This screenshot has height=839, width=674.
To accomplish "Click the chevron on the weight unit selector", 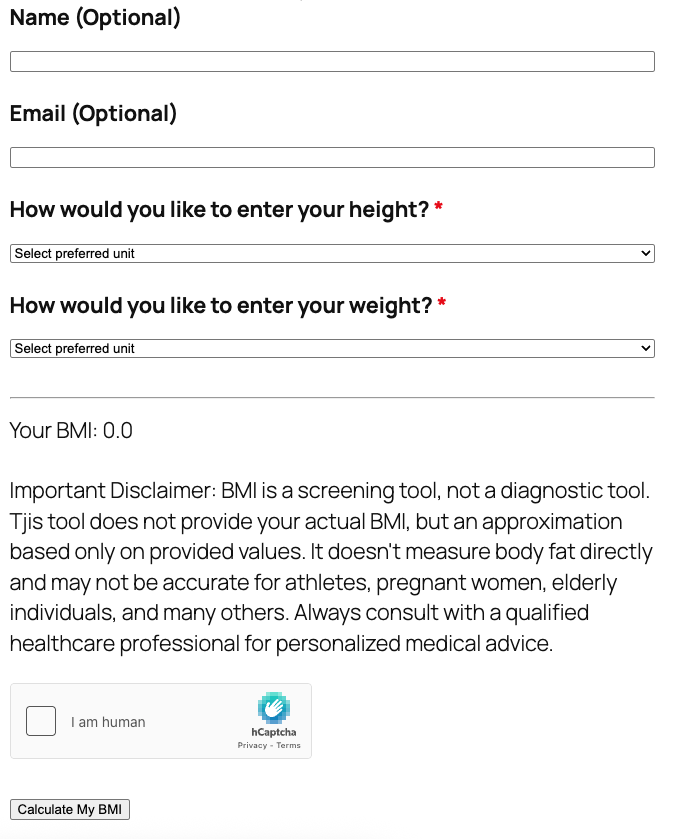I will (x=645, y=348).
